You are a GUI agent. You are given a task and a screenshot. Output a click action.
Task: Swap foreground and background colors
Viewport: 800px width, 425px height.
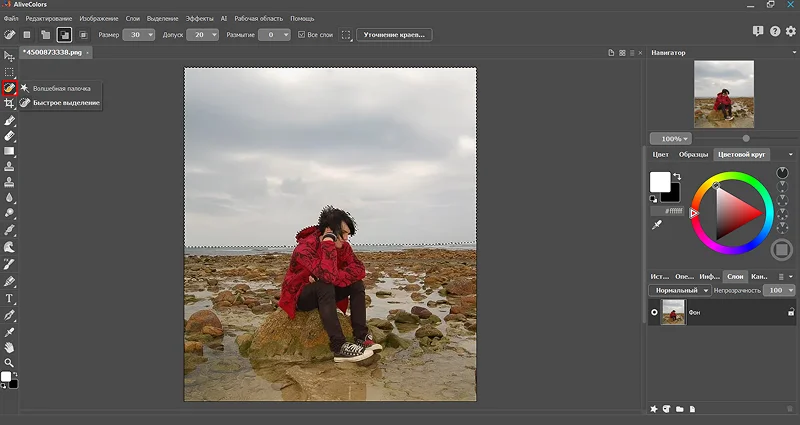(x=677, y=176)
